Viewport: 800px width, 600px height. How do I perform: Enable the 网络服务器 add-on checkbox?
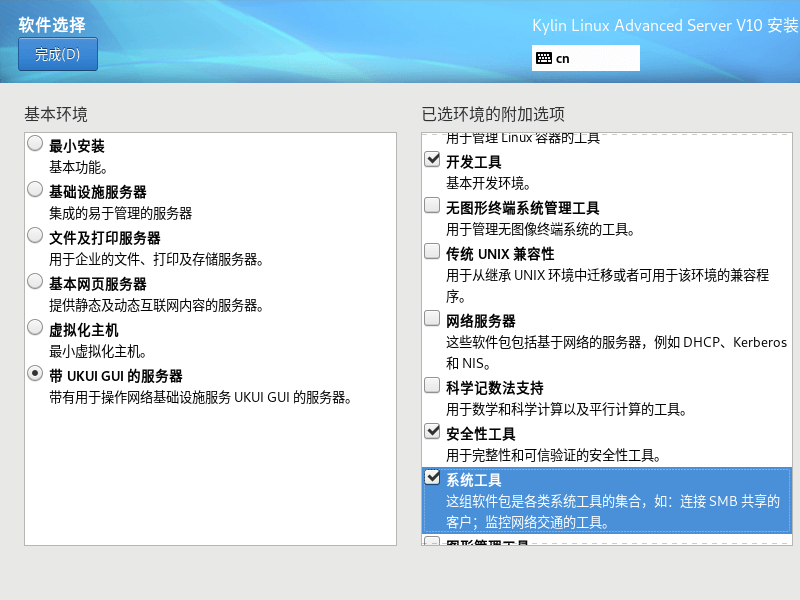click(432, 319)
